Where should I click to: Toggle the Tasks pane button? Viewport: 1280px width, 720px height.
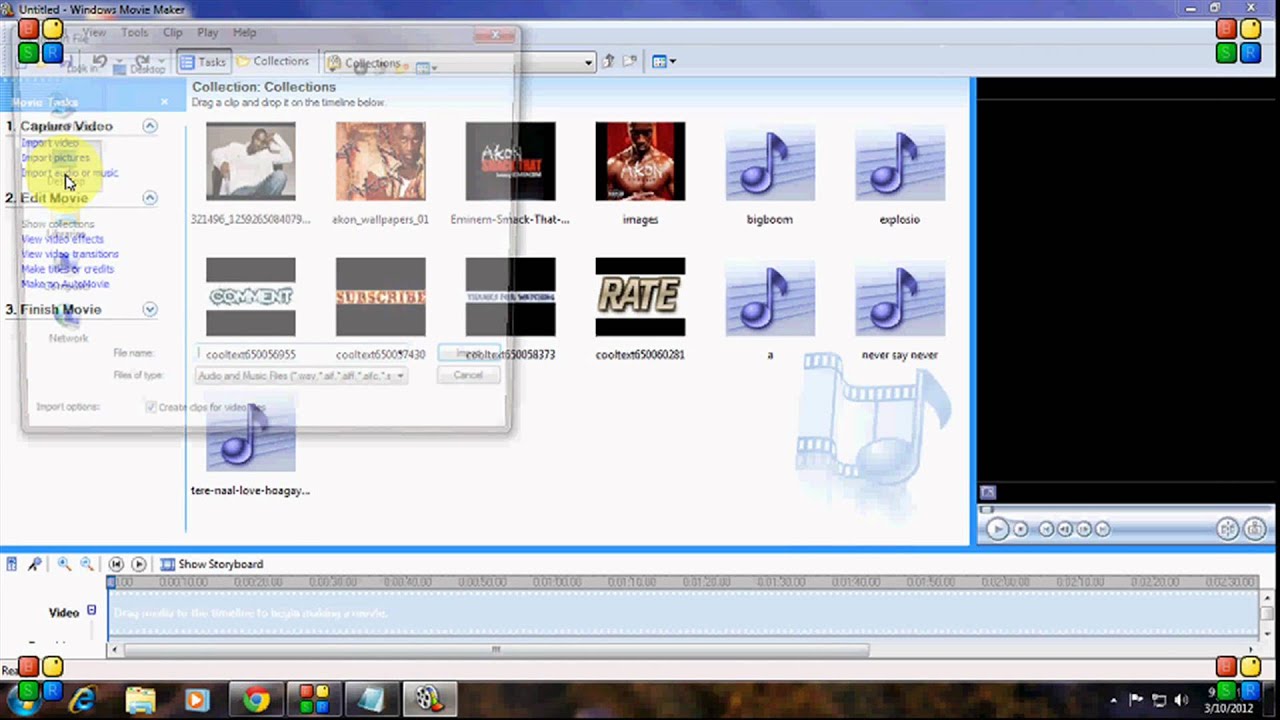pyautogui.click(x=203, y=62)
